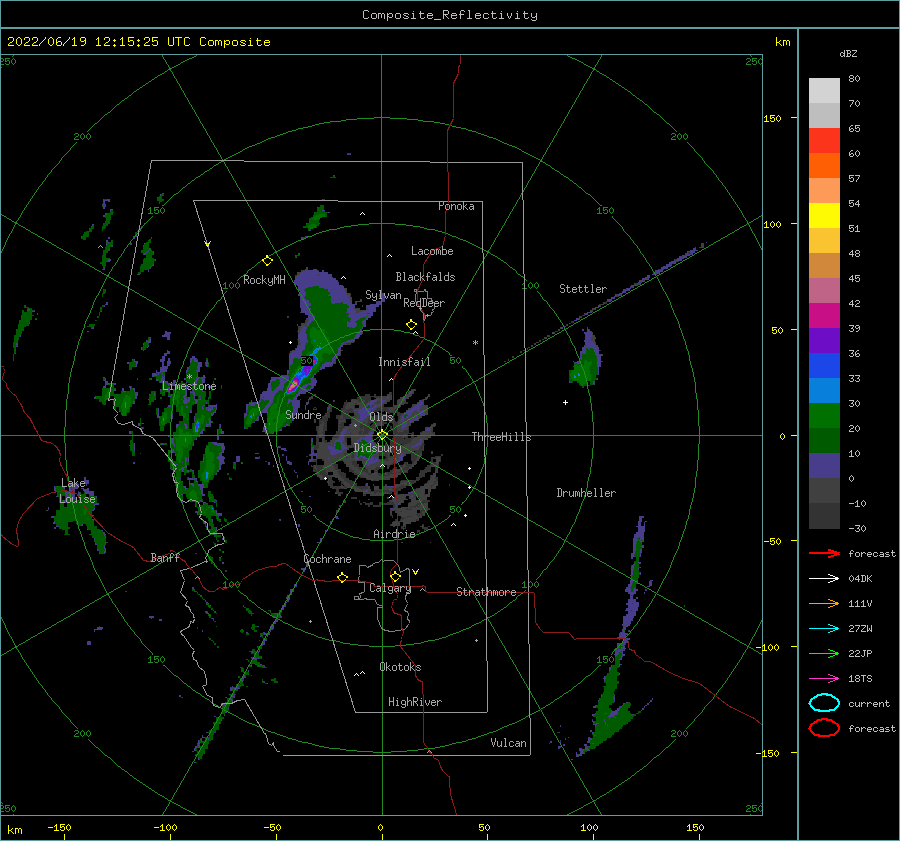Click the yellow diamond marker below RedDeer

(x=412, y=325)
